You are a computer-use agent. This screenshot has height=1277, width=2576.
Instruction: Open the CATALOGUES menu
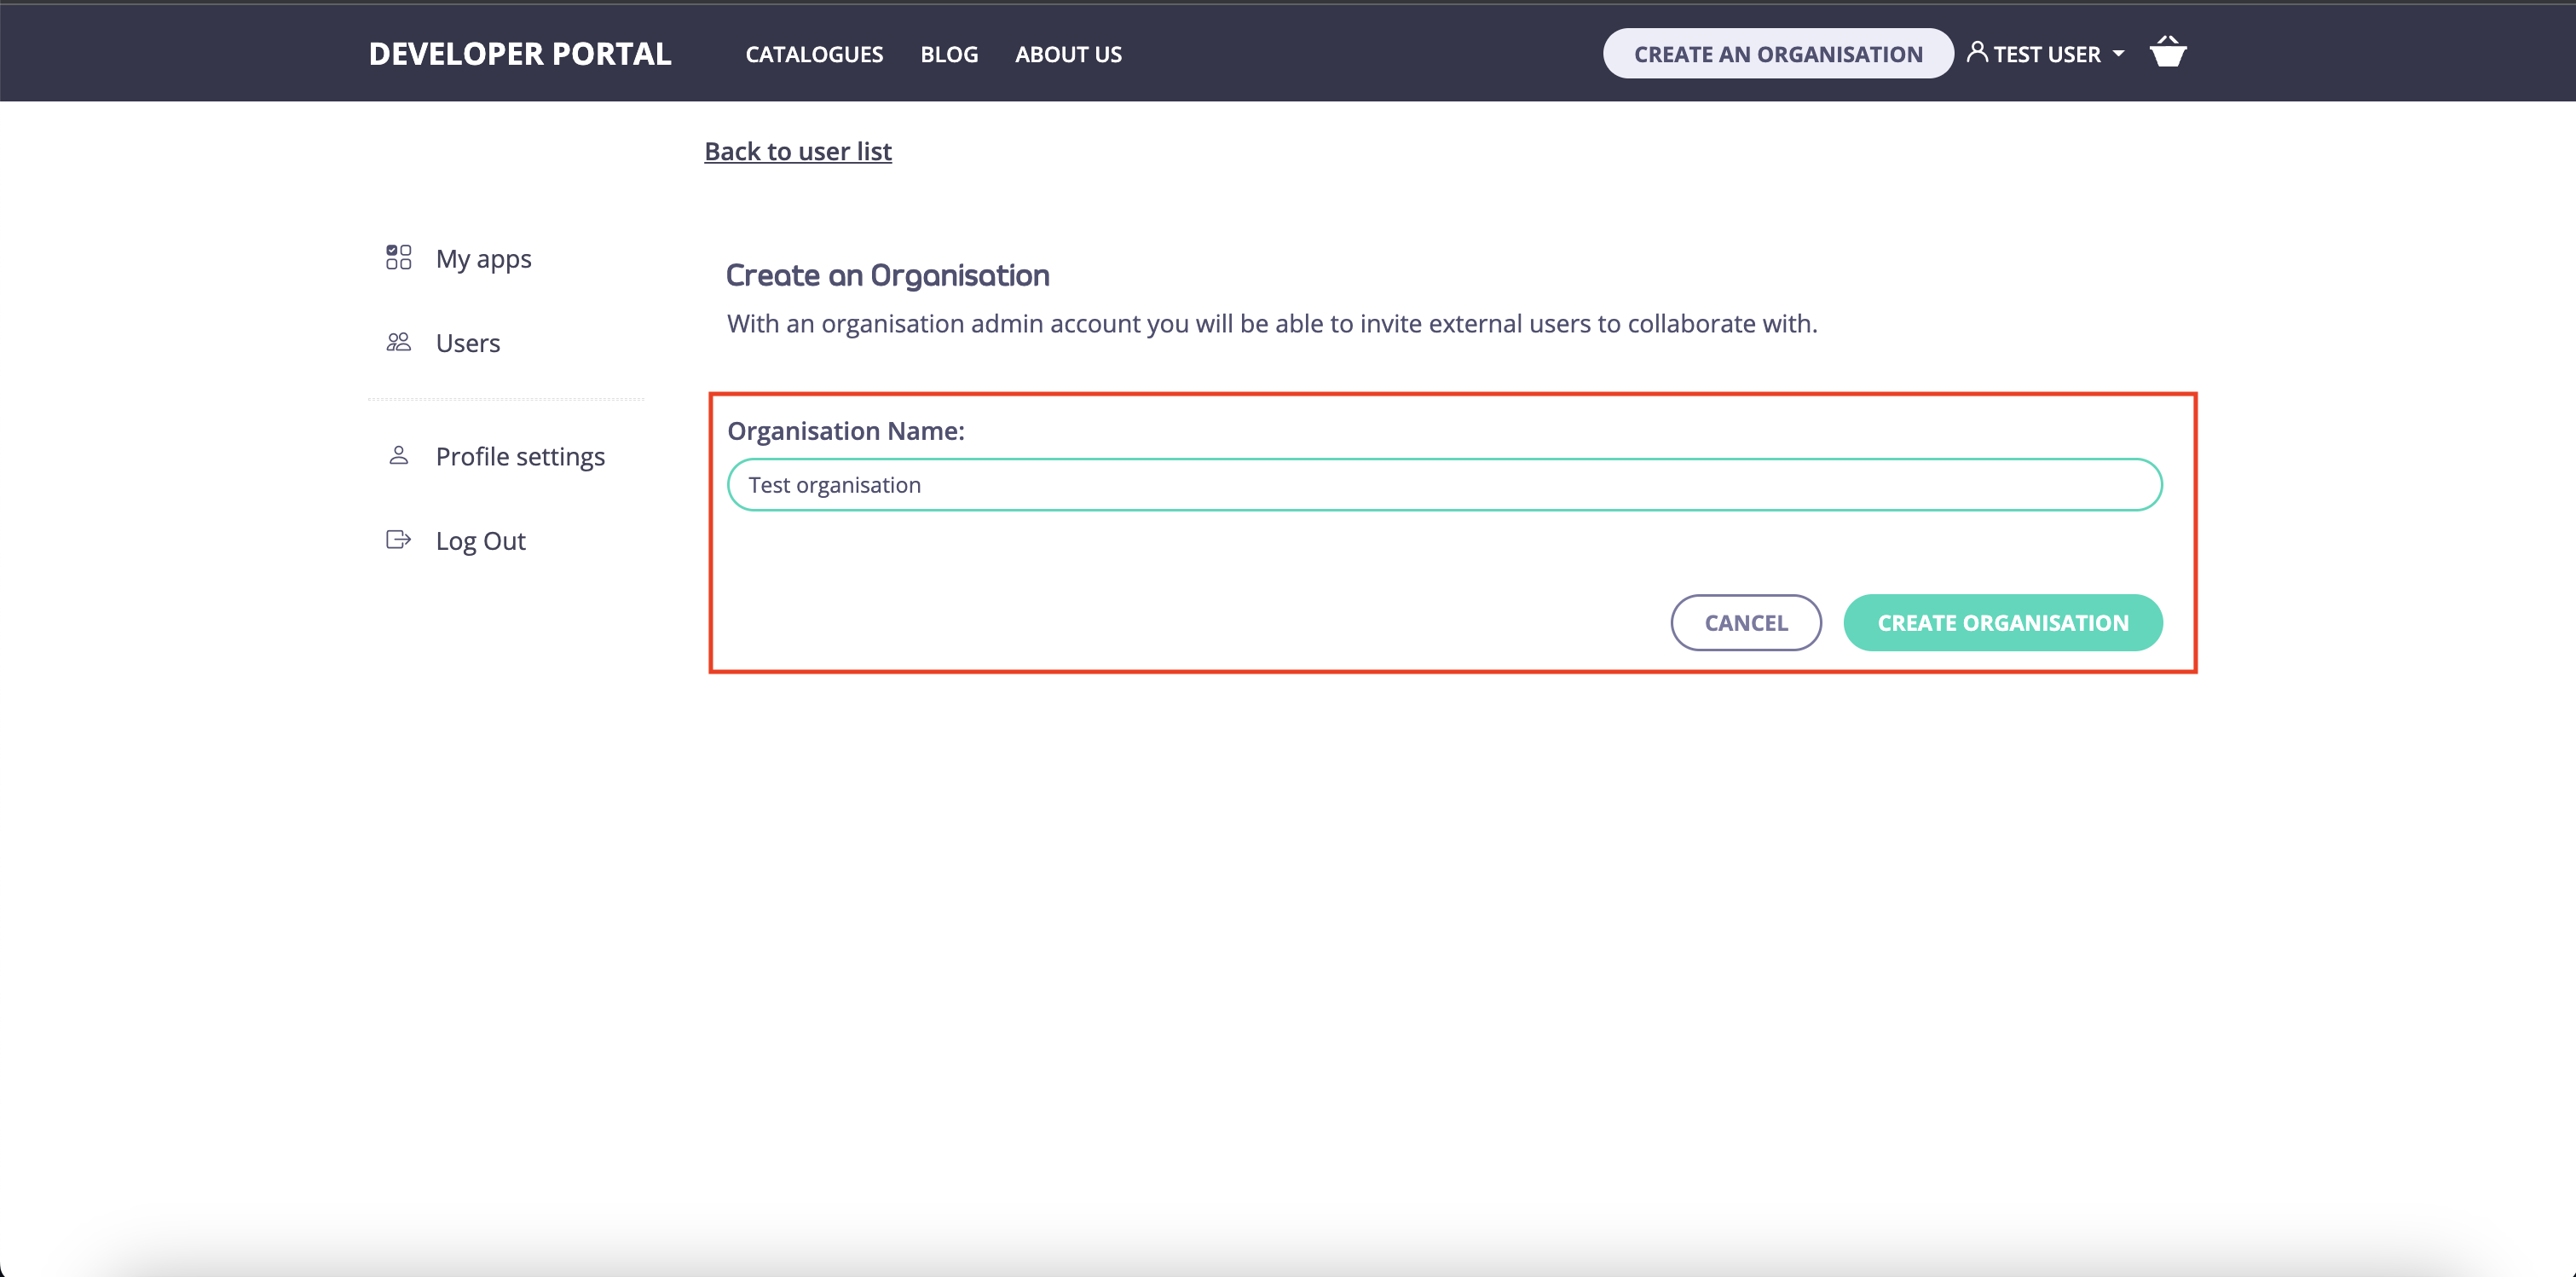pos(813,54)
